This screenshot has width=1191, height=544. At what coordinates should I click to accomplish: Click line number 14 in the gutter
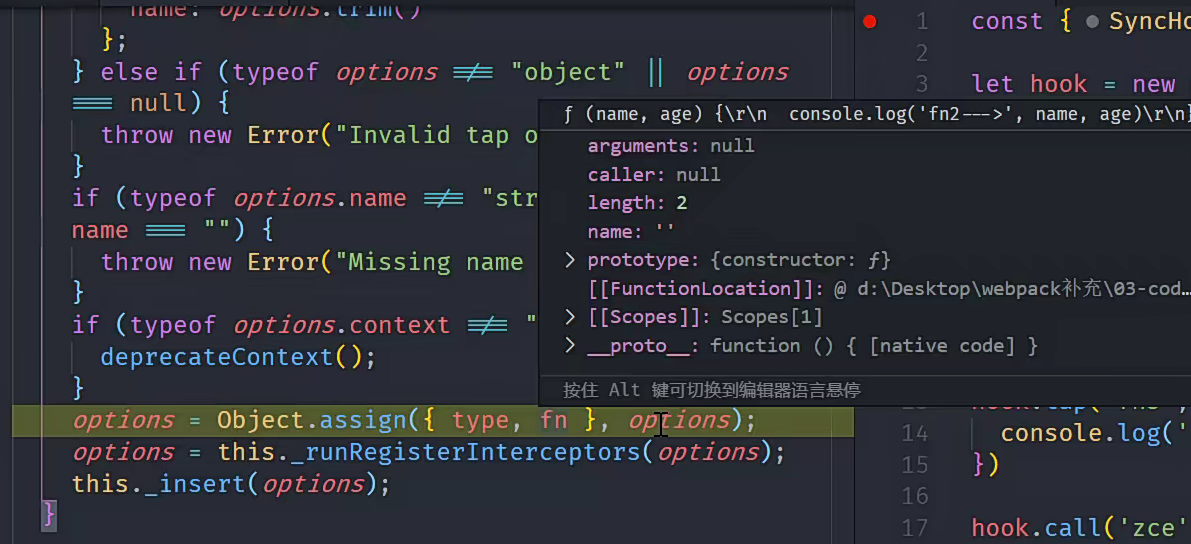pos(915,433)
